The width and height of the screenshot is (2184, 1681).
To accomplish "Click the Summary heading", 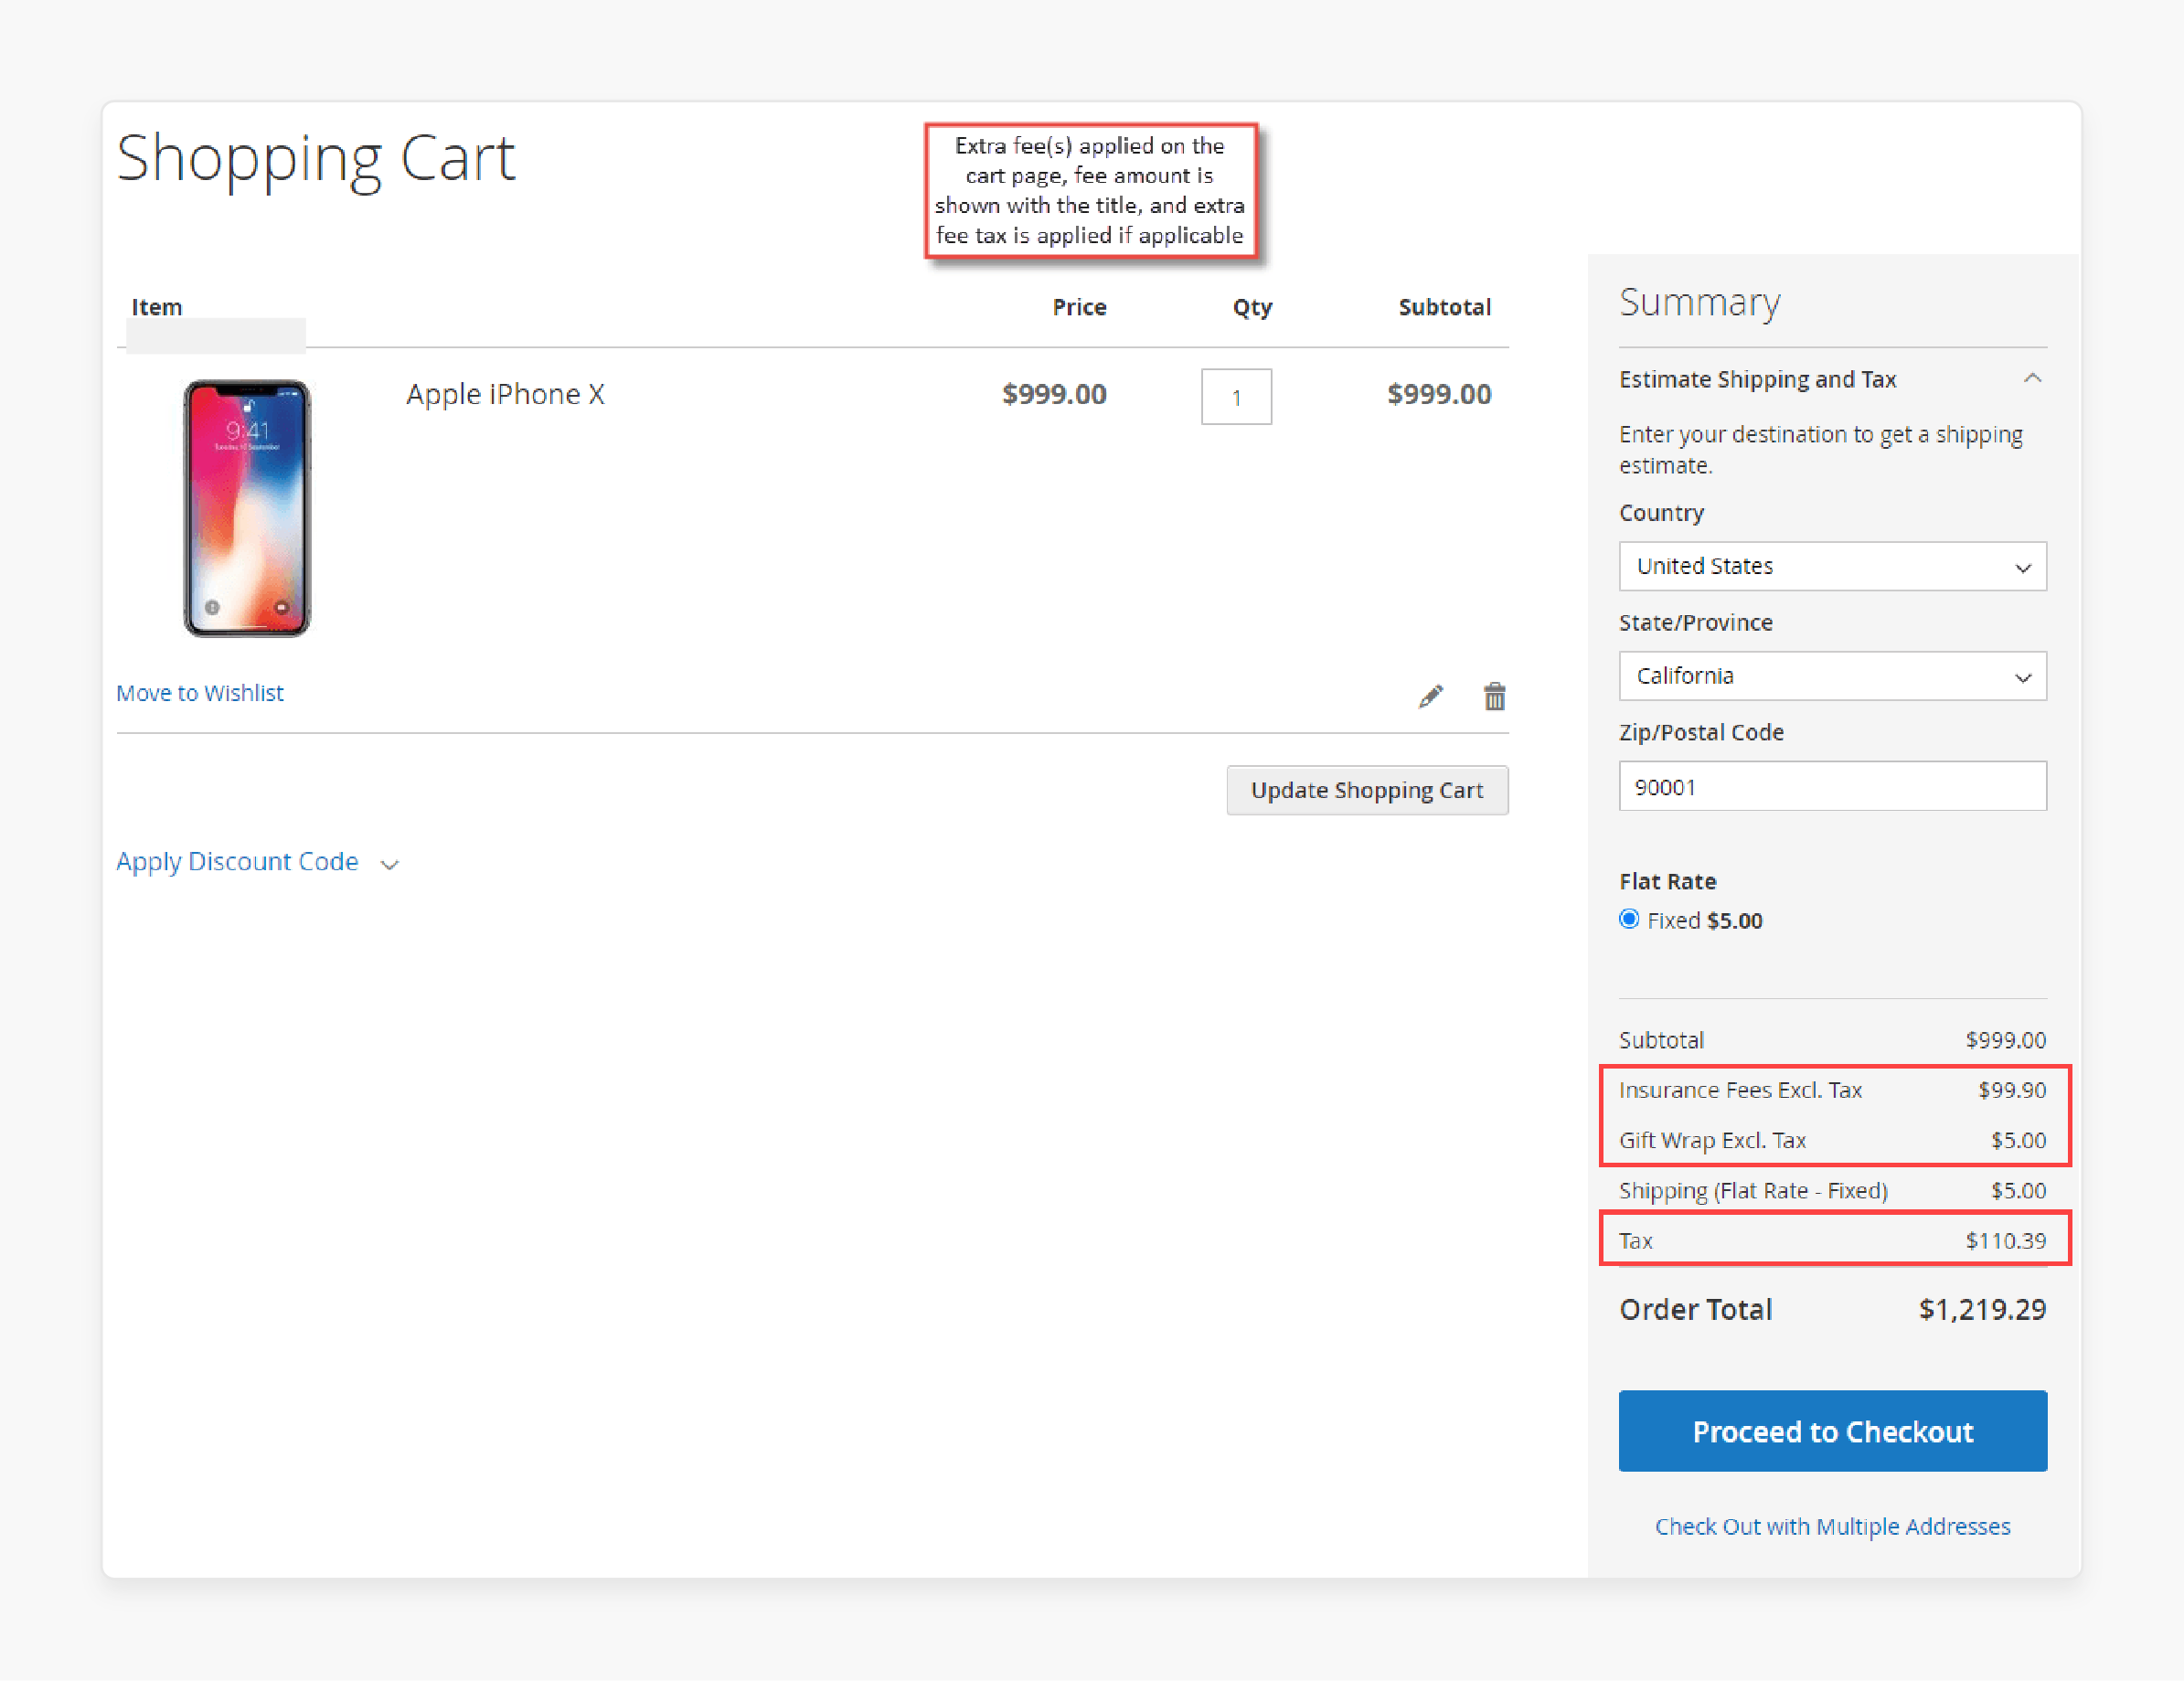I will click(1699, 302).
